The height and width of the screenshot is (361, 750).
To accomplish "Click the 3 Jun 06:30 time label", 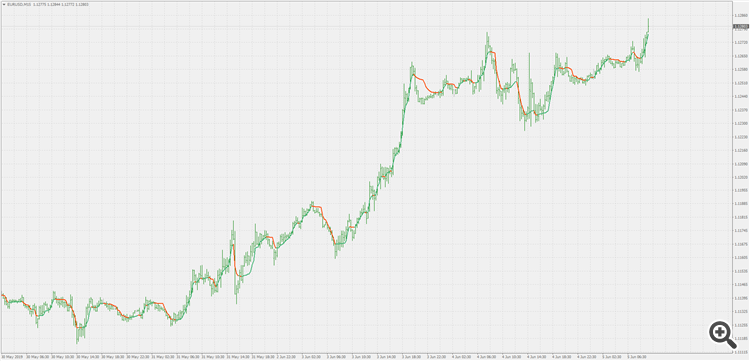I will coord(337,357).
